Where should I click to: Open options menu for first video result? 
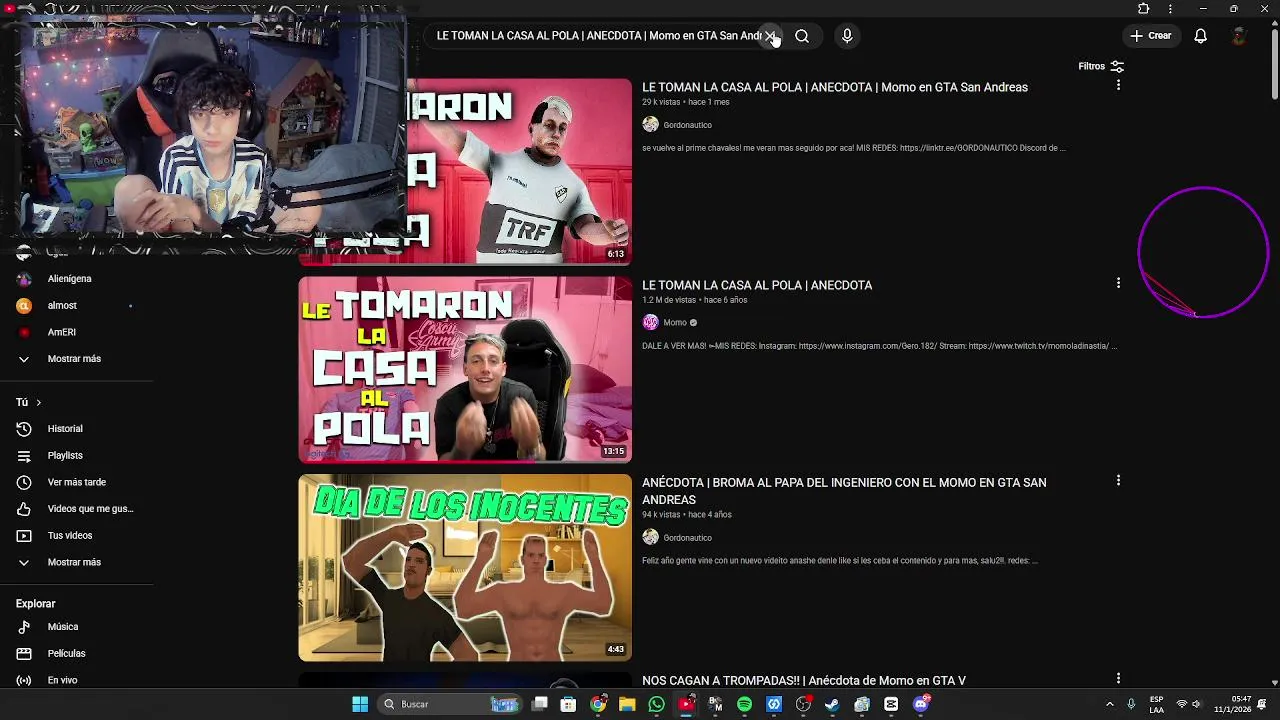(x=1118, y=86)
